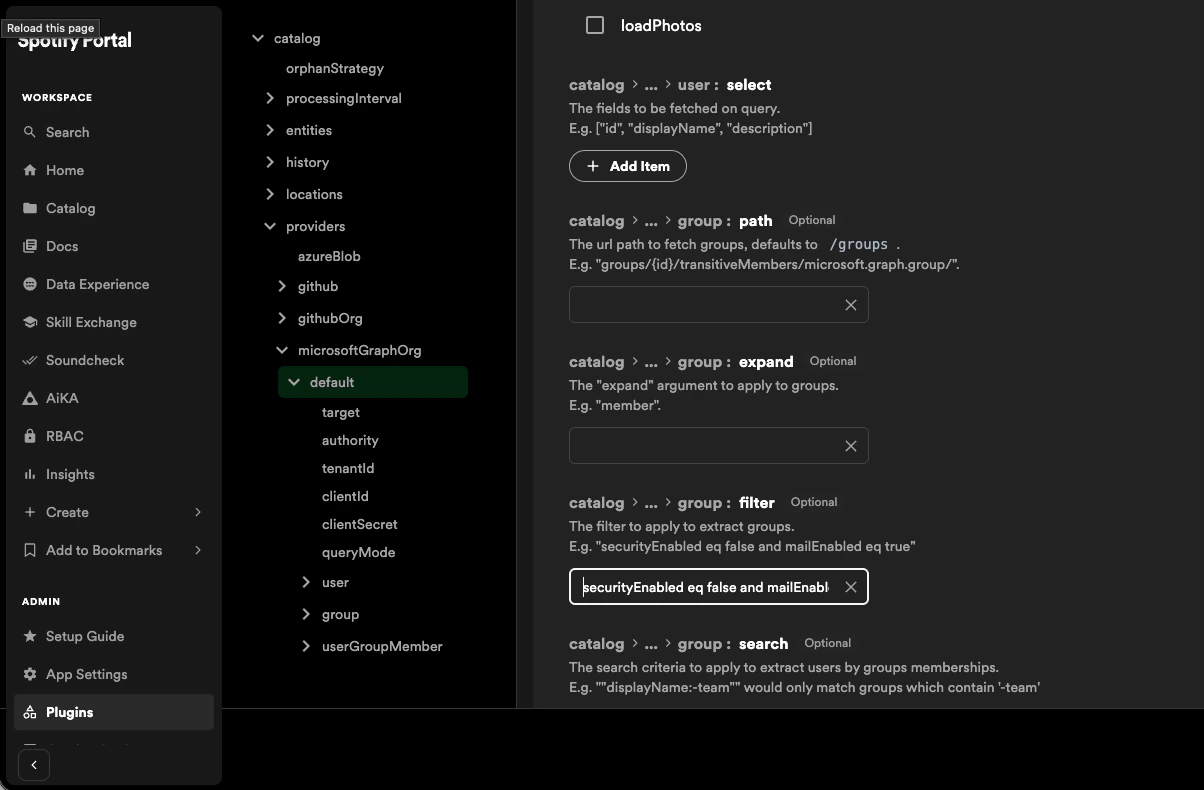Click catalog breadcrumb in group filter heading

596,503
